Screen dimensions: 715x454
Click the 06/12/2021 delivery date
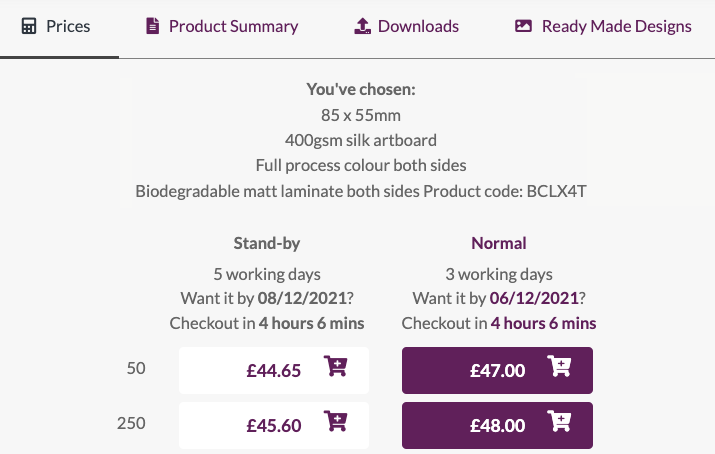[534, 298]
